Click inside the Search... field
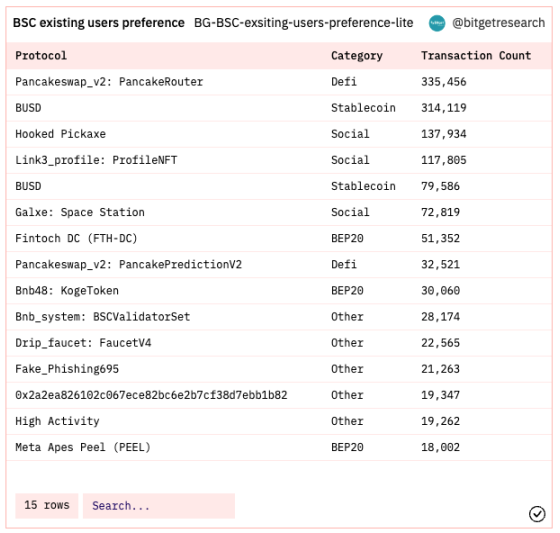This screenshot has width=560, height=533. tap(159, 505)
